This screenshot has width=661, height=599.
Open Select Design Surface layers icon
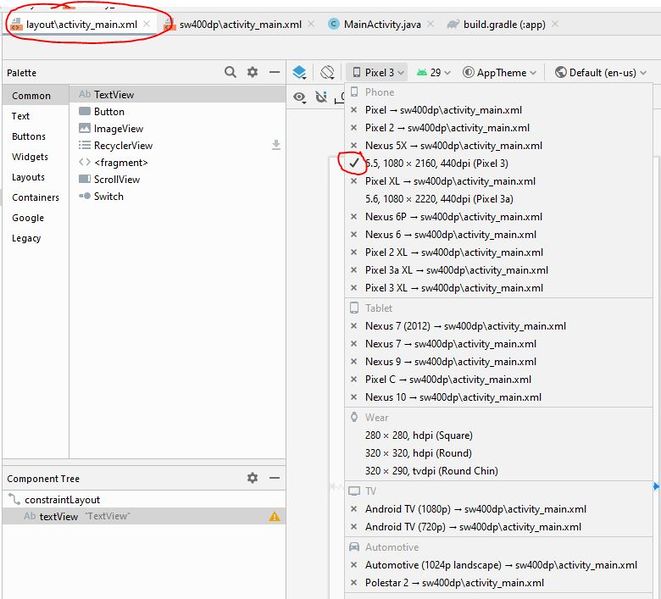[x=299, y=73]
